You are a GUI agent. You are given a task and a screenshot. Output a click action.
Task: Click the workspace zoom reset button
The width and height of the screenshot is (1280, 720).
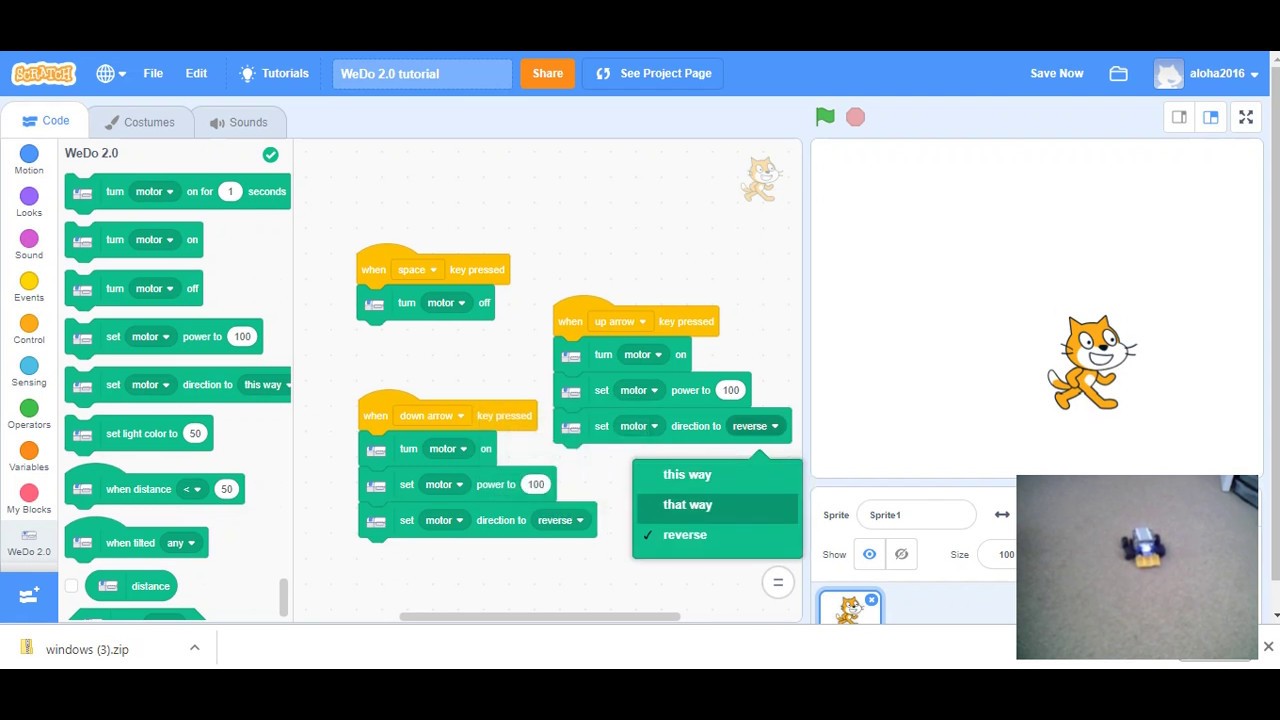tap(778, 582)
